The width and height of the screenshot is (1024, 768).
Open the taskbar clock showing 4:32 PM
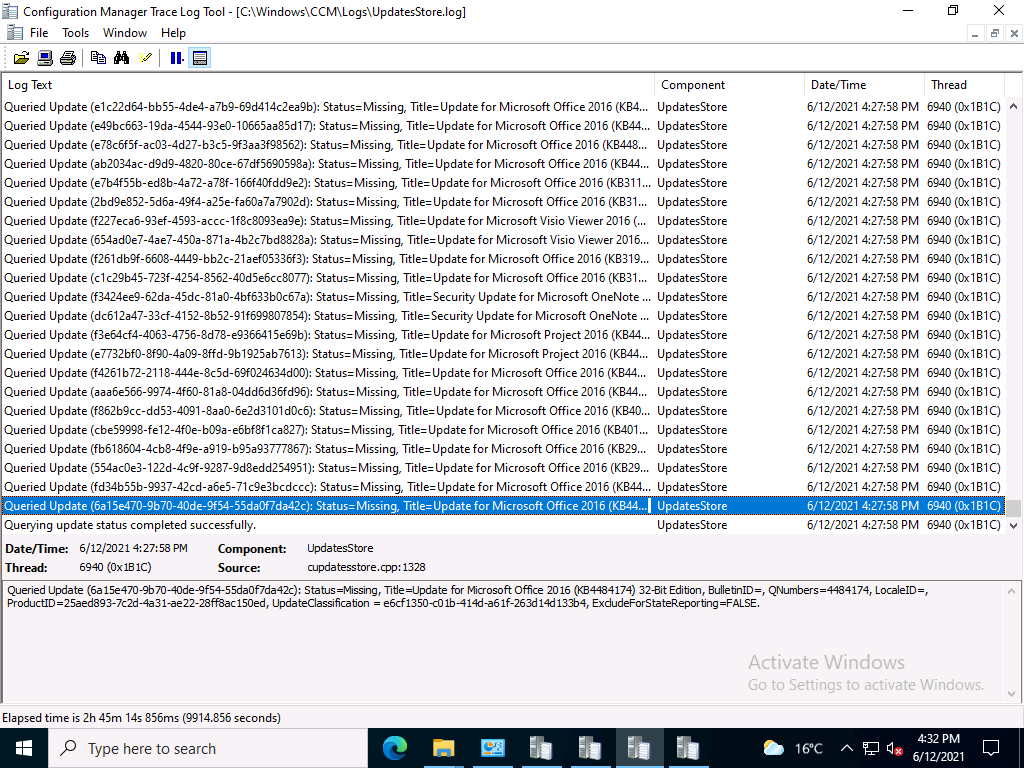[x=938, y=748]
